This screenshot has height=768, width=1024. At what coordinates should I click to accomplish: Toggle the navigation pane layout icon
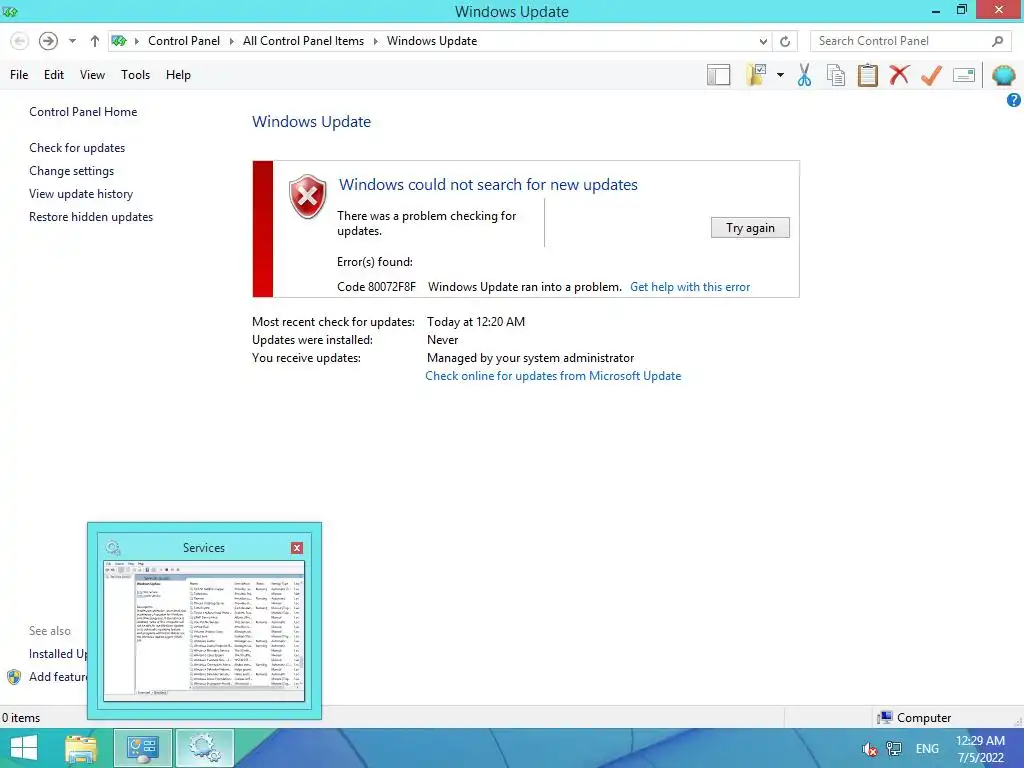point(718,75)
